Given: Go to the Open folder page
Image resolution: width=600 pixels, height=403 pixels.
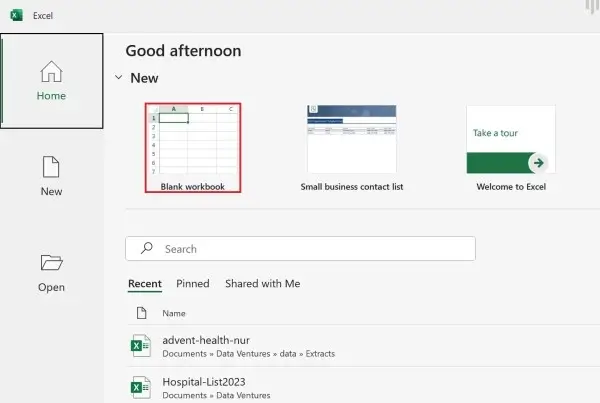Looking at the screenshot, I should [51, 273].
